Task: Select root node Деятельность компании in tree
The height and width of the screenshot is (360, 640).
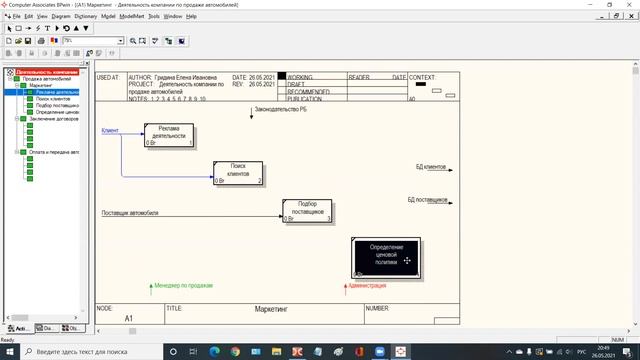Action: tap(47, 72)
